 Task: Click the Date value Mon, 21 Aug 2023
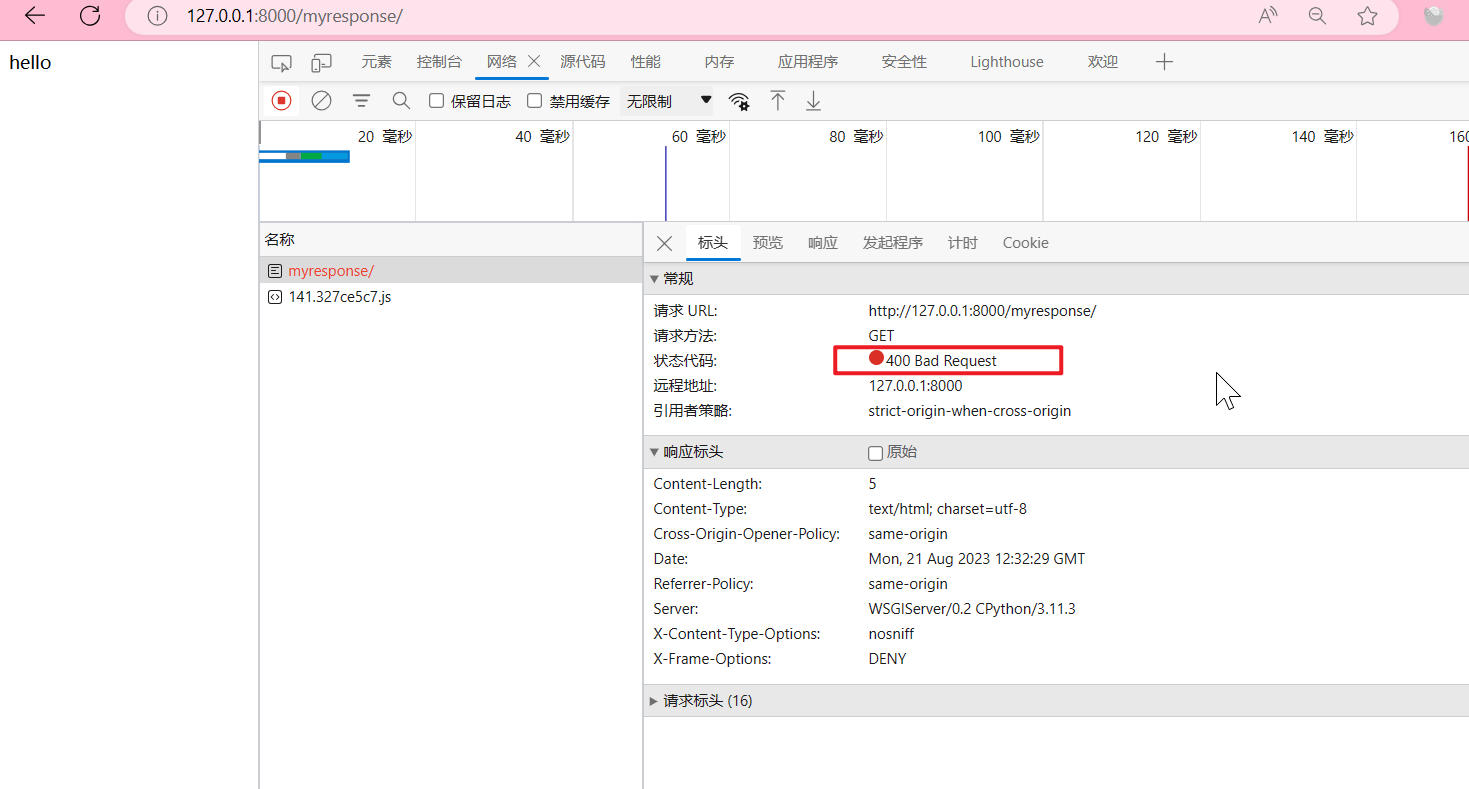pos(976,559)
